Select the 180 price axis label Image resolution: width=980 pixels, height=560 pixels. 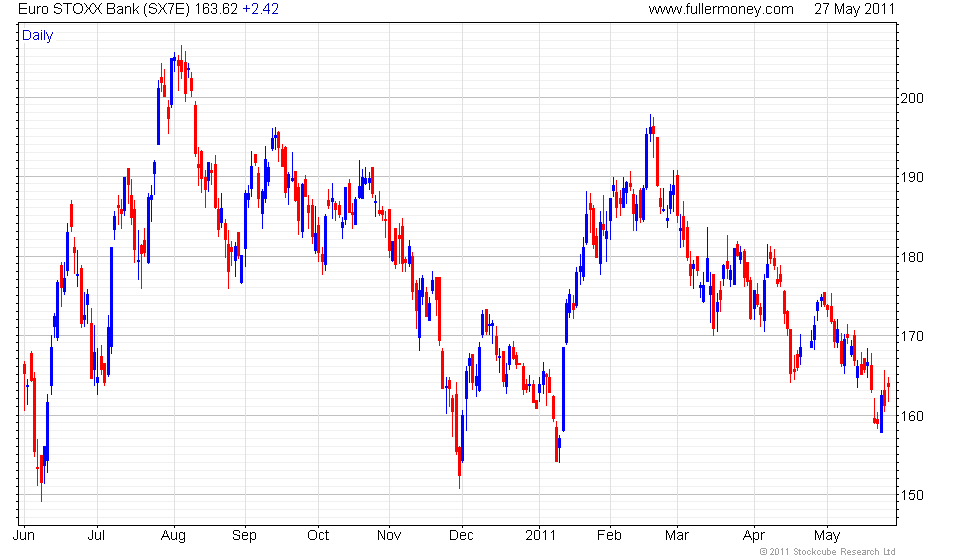pyautogui.click(x=911, y=257)
